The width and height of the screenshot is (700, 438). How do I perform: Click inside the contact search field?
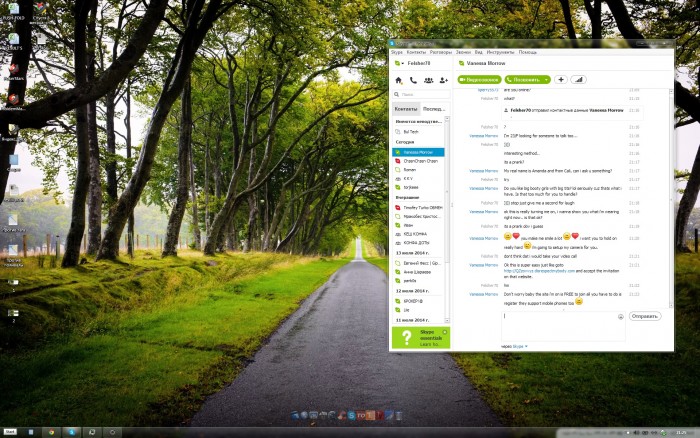coord(421,95)
